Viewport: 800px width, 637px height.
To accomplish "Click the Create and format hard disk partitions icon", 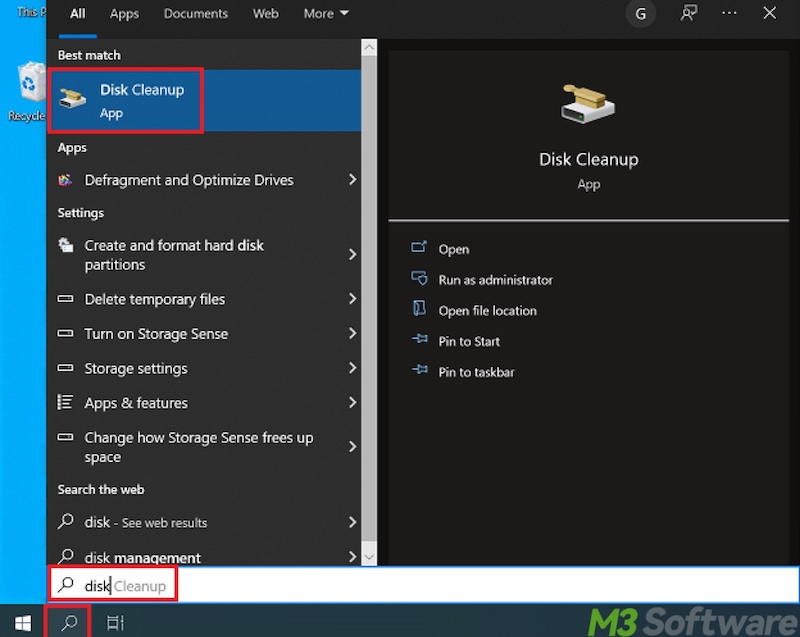I will [x=65, y=245].
